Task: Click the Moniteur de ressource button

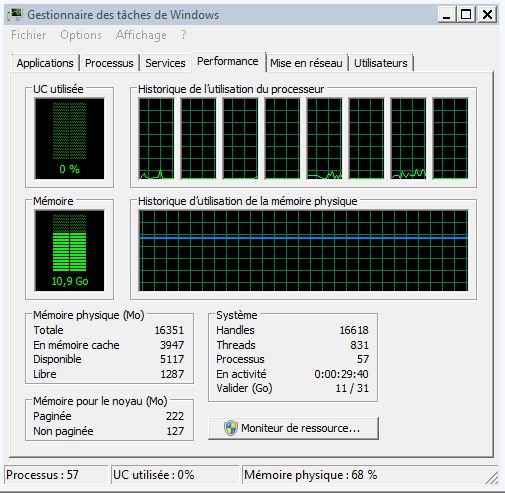Action: [x=293, y=428]
